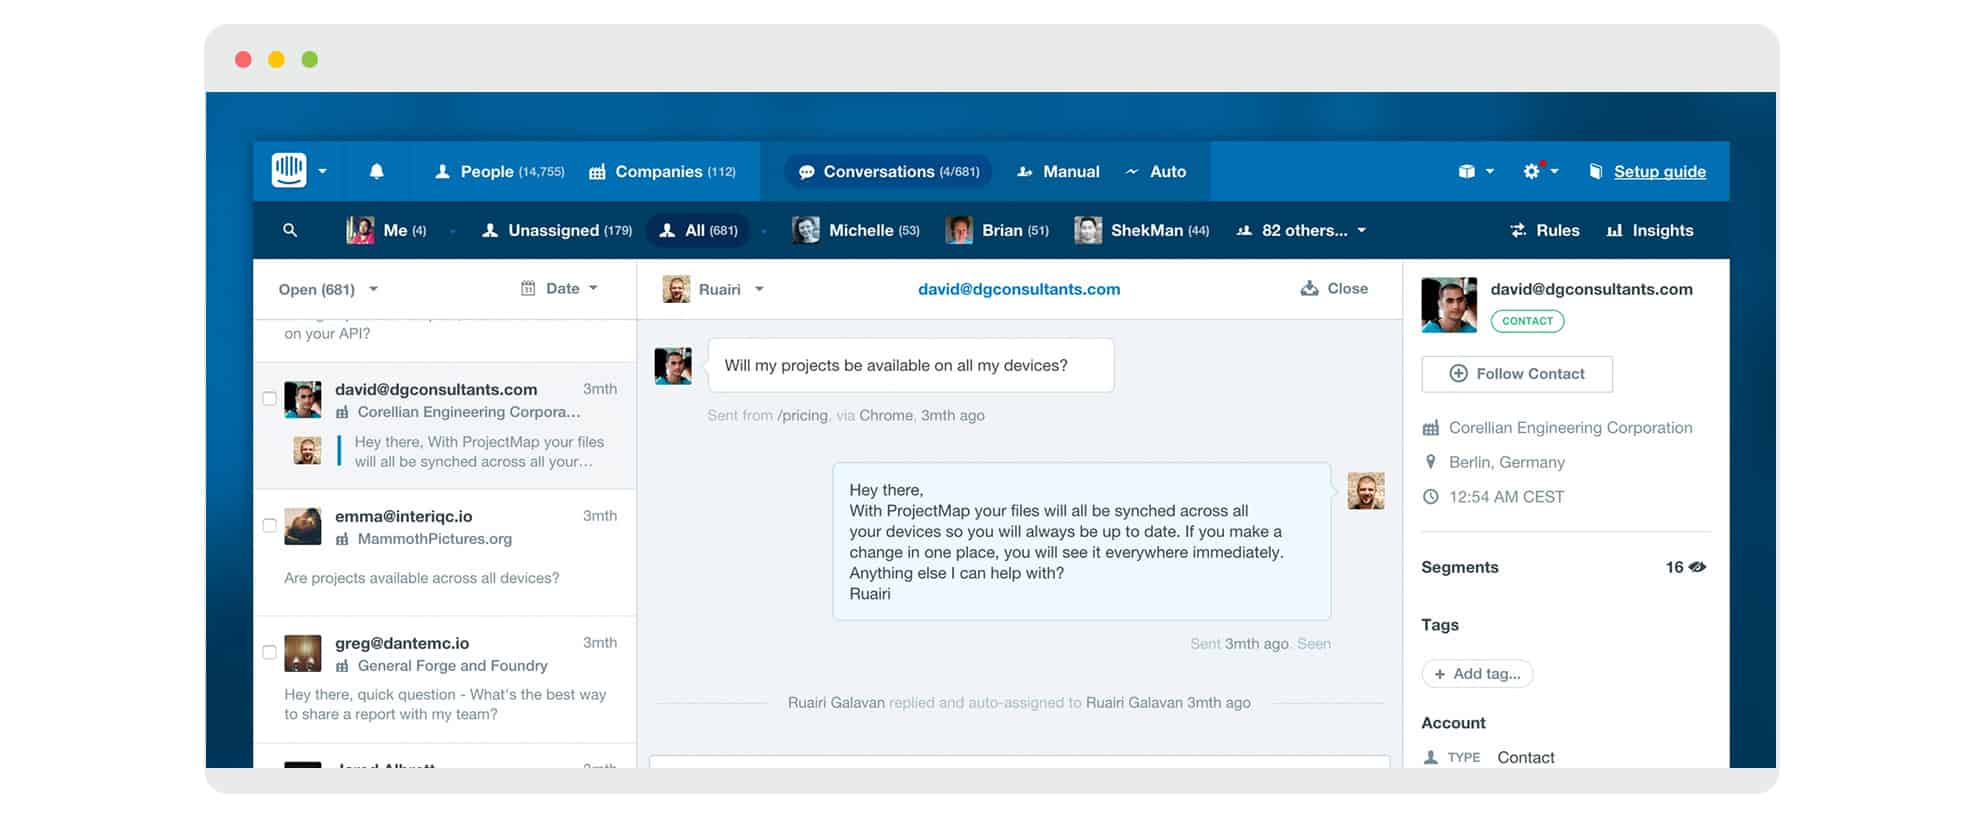
Task: Open the settings gear icon
Action: [1531, 171]
